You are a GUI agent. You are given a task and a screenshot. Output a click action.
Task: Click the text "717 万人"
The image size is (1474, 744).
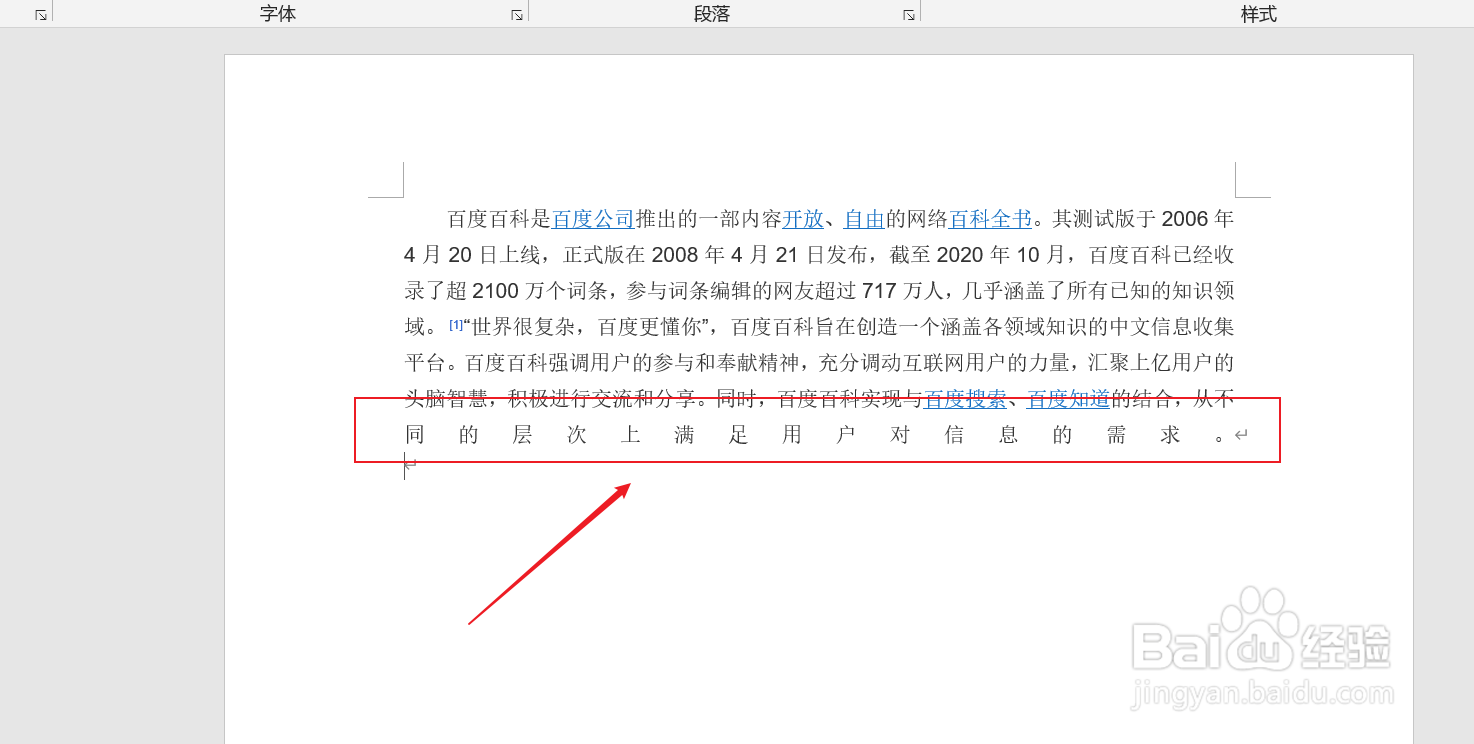coord(904,291)
